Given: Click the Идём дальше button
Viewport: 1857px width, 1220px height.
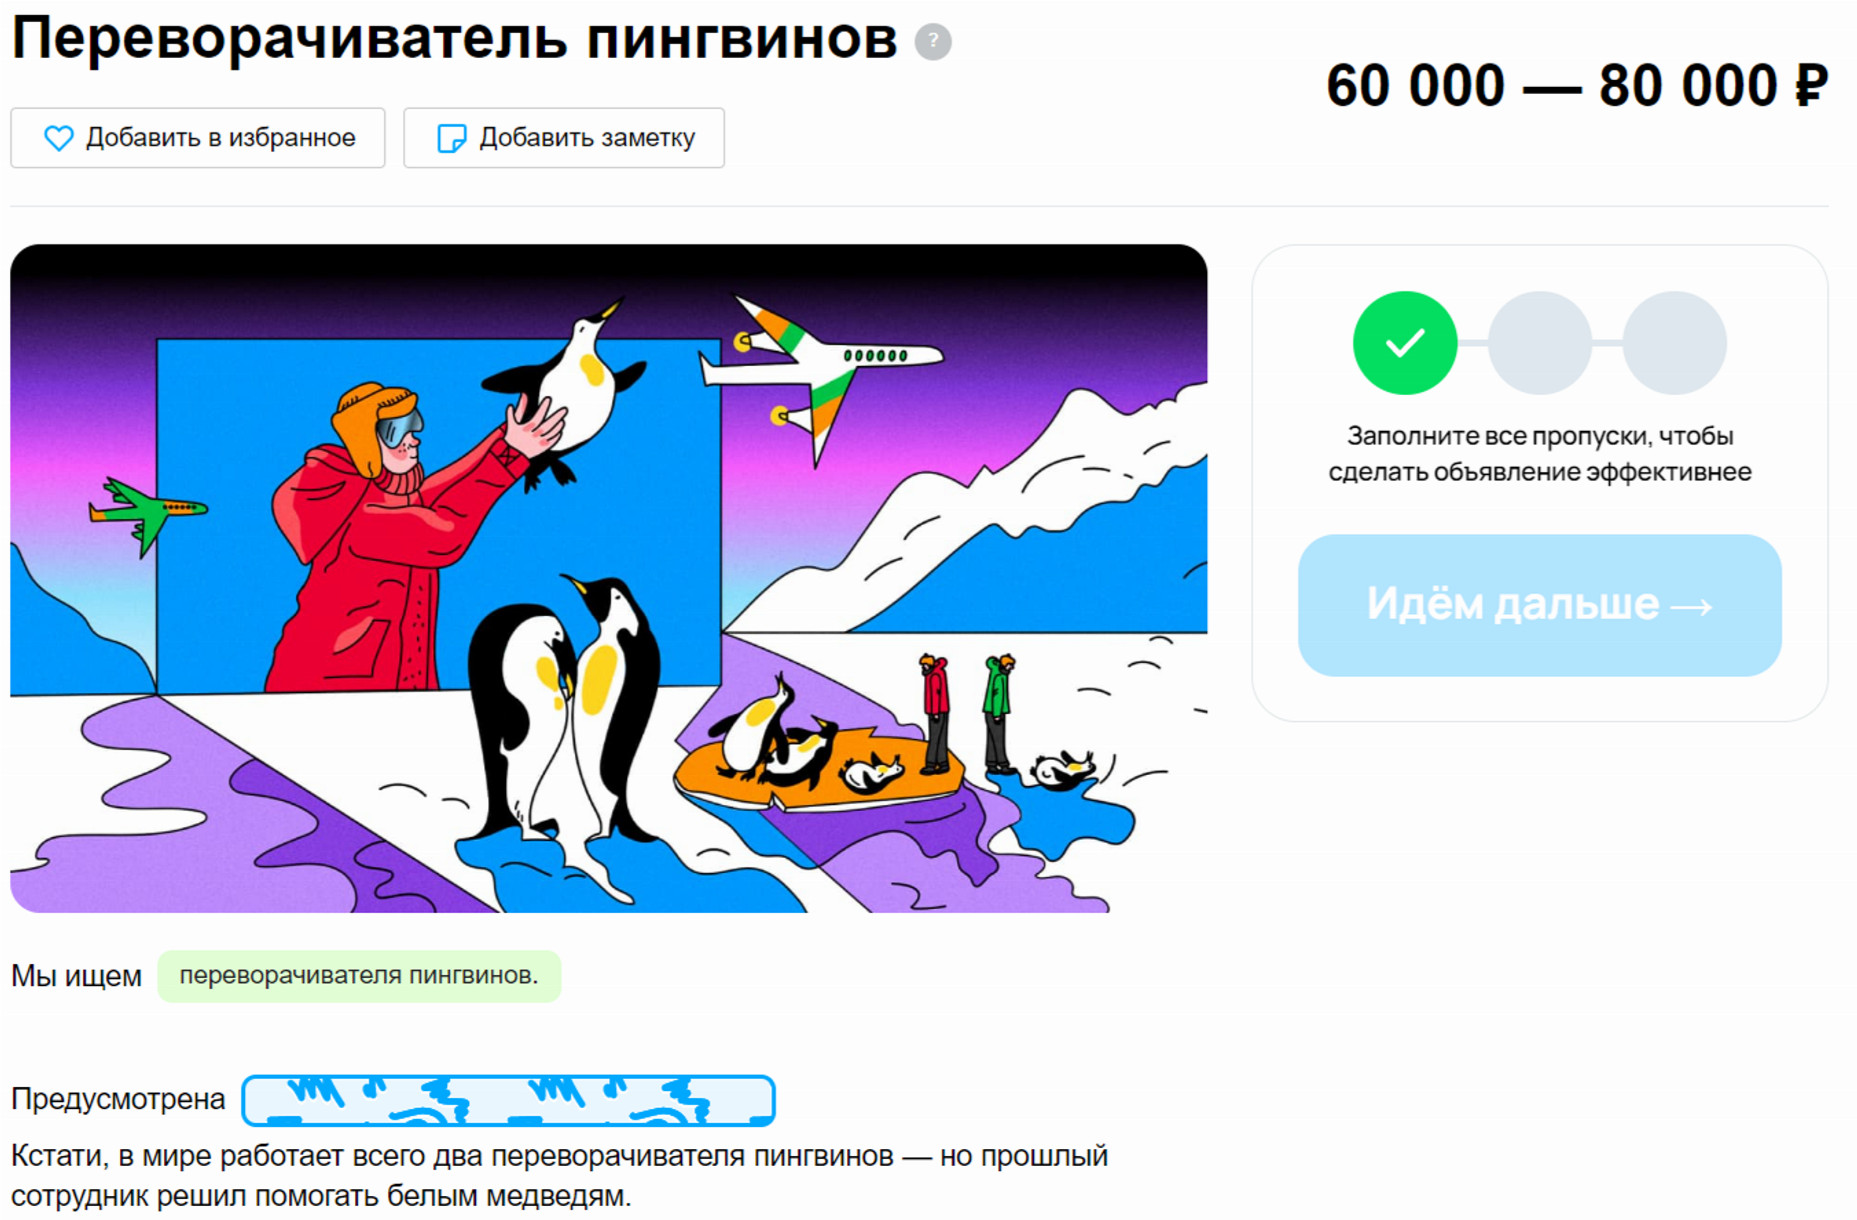Looking at the screenshot, I should 1539,605.
